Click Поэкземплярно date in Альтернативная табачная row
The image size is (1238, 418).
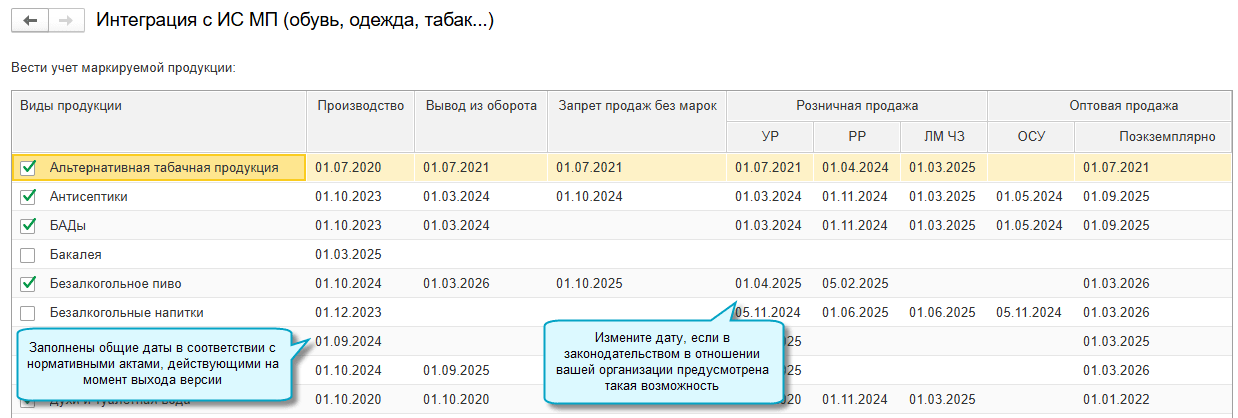click(1116, 168)
